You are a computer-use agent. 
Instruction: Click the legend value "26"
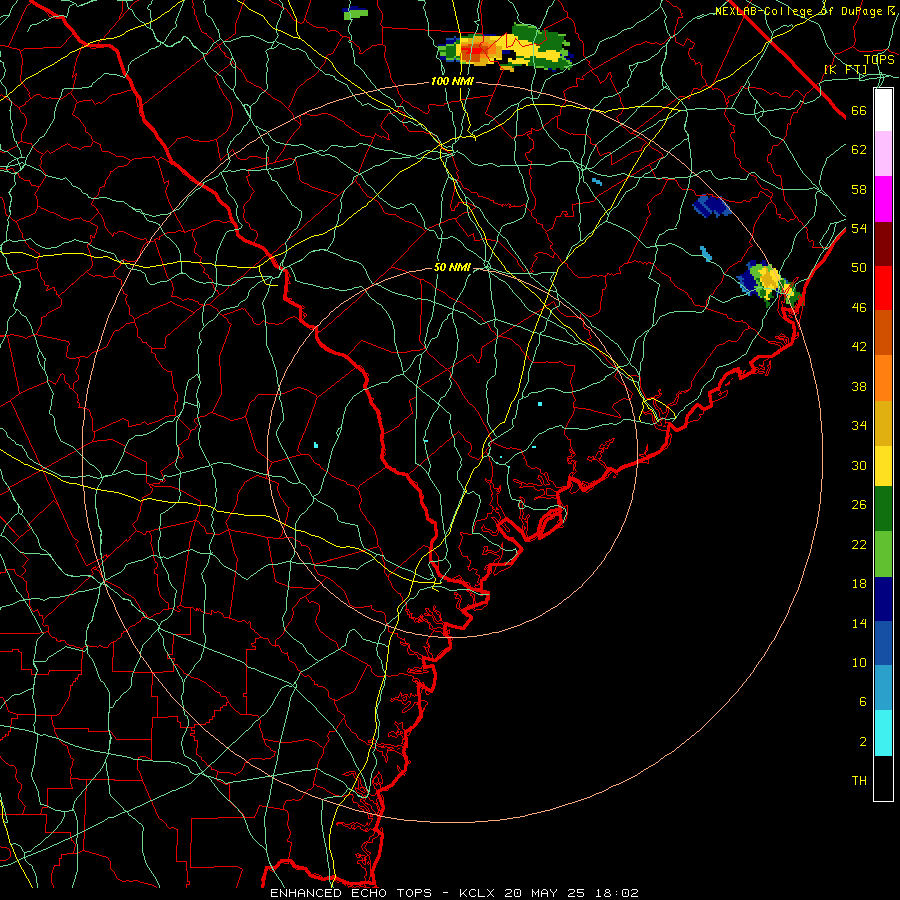[859, 505]
